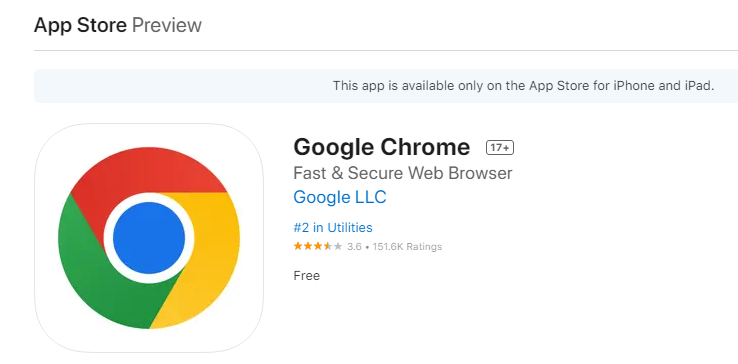Screen dimensions: 738x364
Task: Click the 151.6K Ratings text
Action: click(407, 246)
